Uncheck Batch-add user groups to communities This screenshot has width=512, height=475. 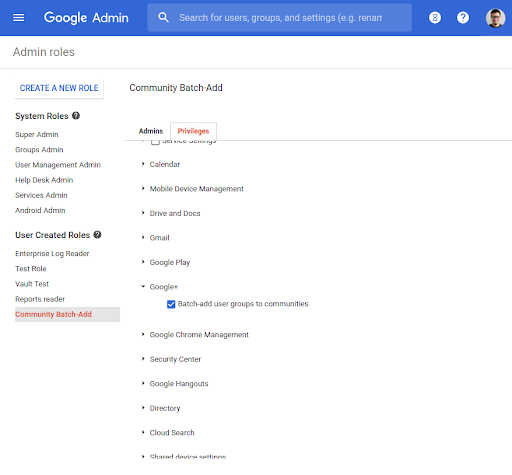point(171,304)
